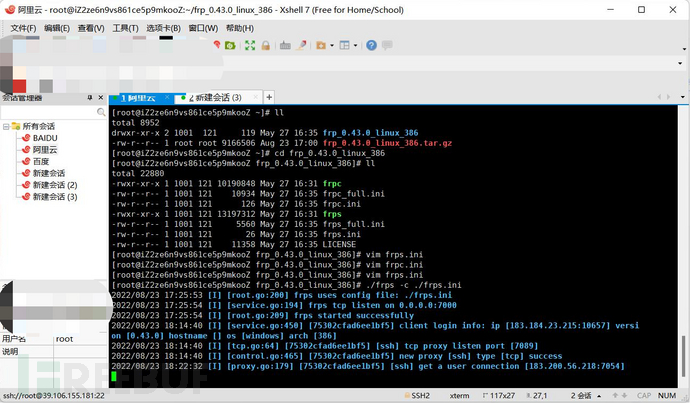This screenshot has width=690, height=403.
Task: Open the blue help question icon
Action: coord(371,45)
